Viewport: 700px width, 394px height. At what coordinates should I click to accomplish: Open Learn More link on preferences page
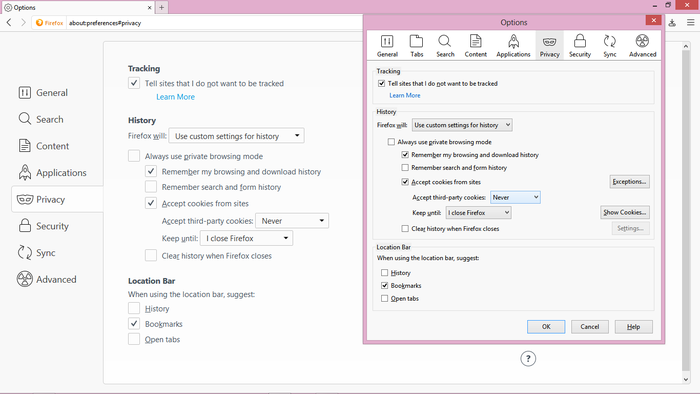(175, 97)
